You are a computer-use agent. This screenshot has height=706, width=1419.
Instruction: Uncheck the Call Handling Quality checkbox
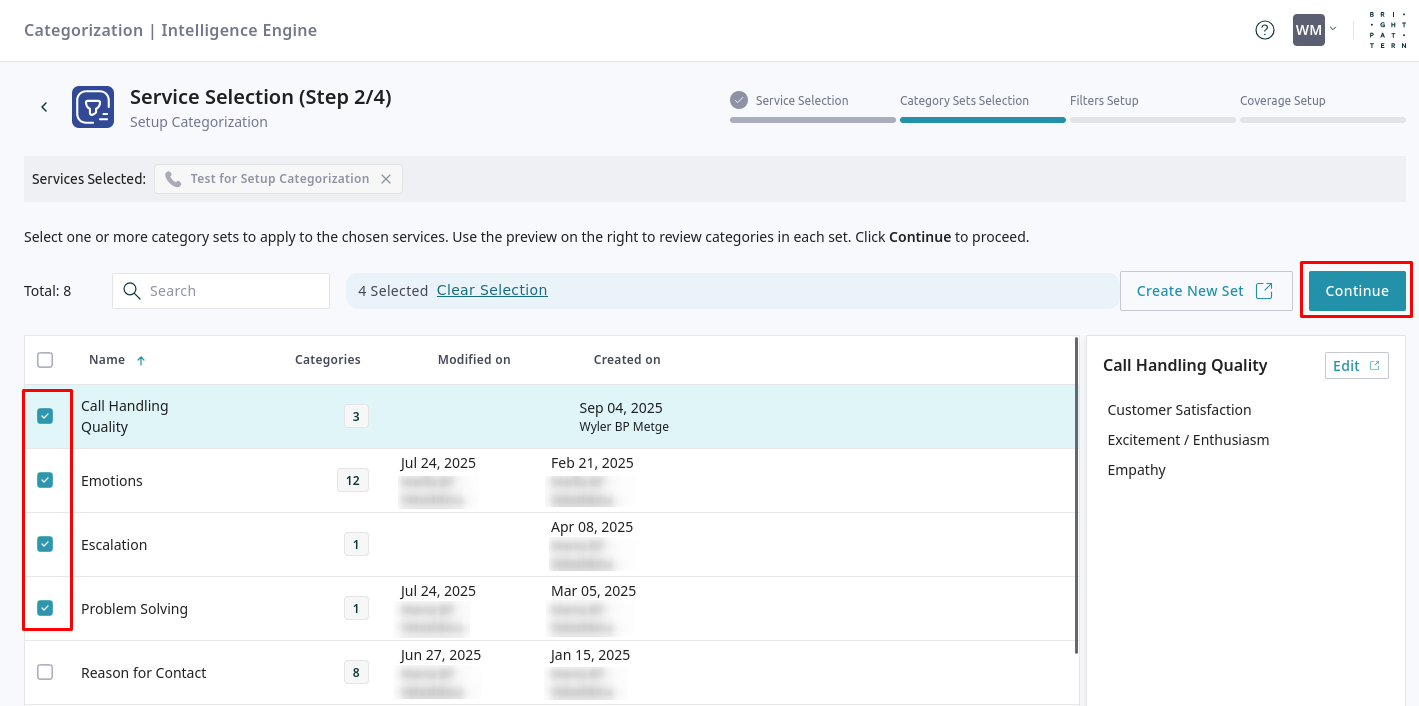coord(45,416)
